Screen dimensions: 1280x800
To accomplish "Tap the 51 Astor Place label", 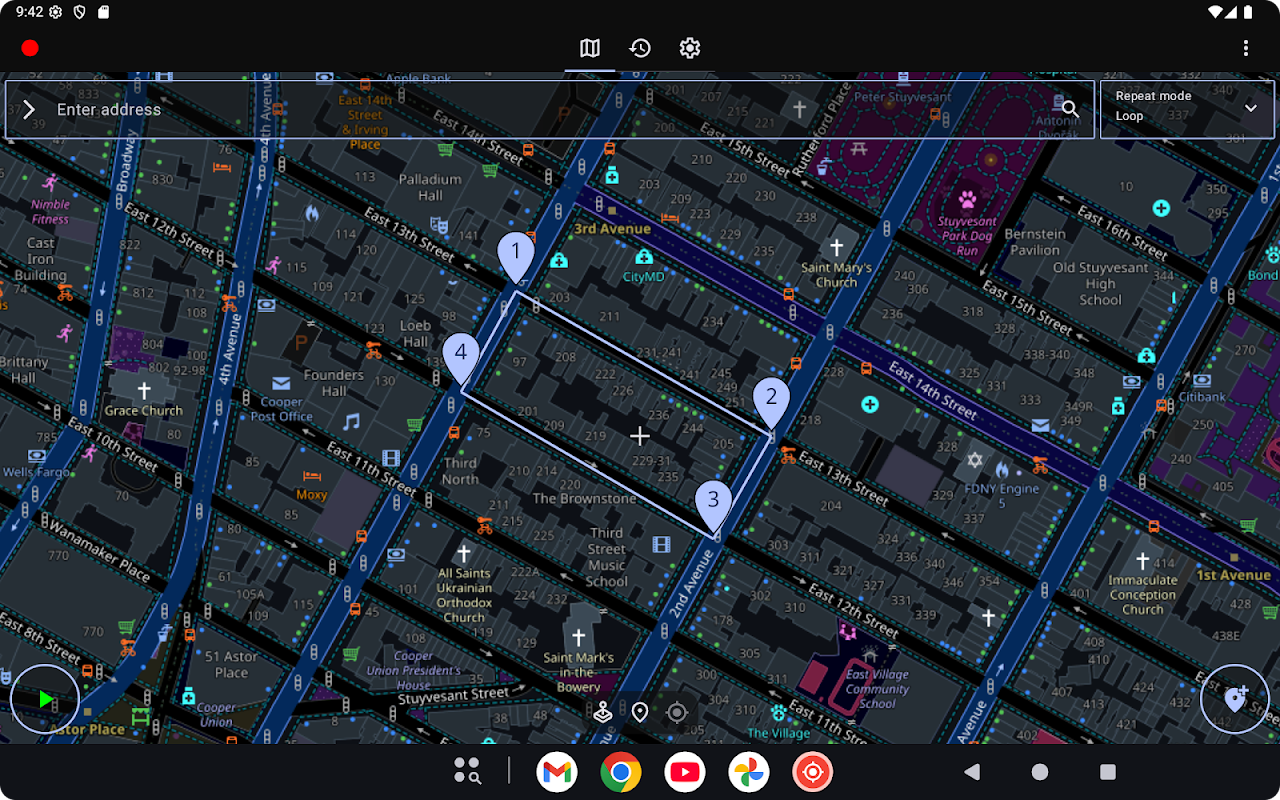I will click(x=231, y=665).
